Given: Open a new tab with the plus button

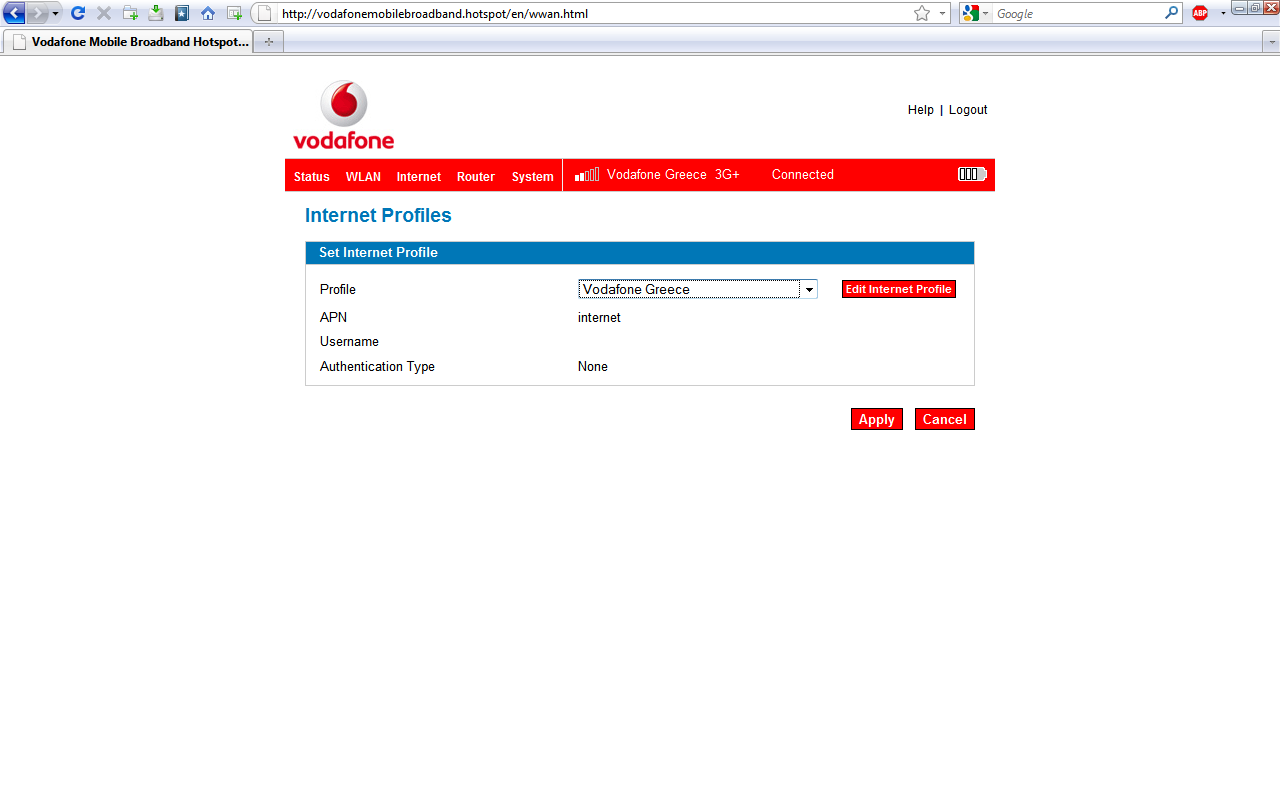Looking at the screenshot, I should 268,42.
